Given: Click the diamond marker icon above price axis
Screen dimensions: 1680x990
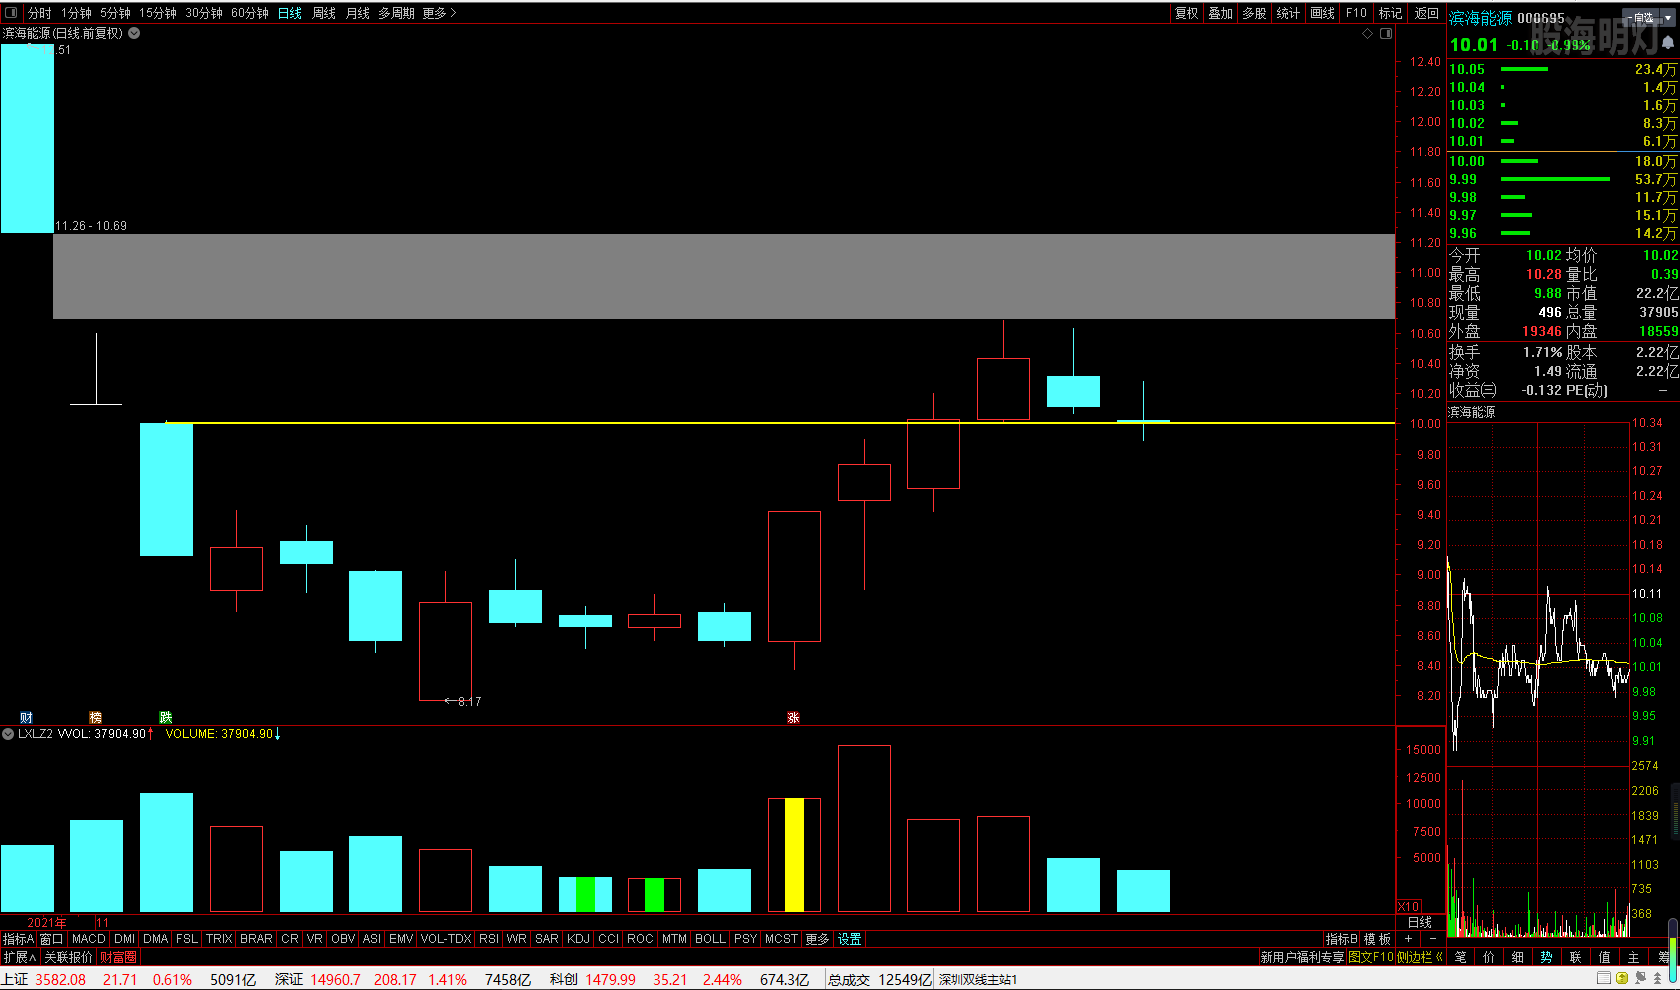Looking at the screenshot, I should [x=1367, y=34].
